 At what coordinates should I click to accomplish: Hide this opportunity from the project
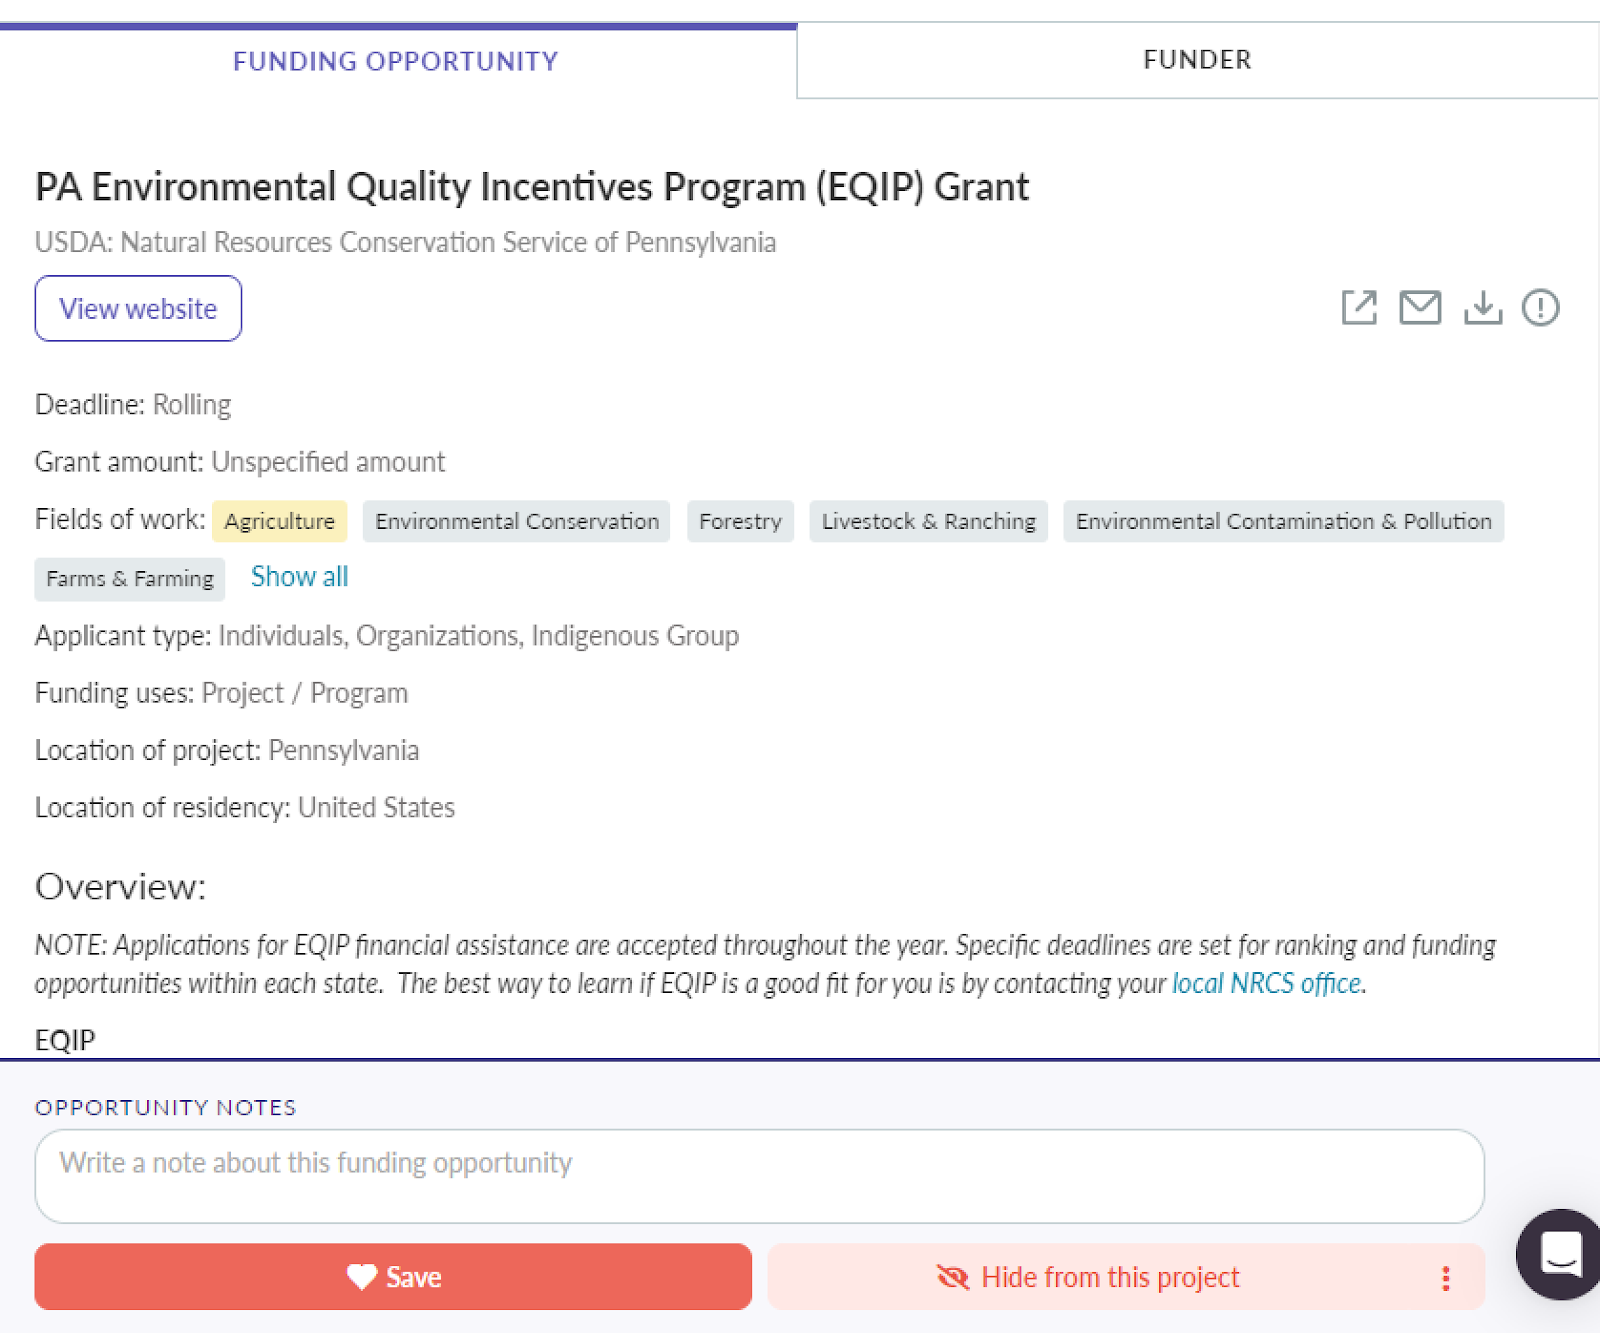(x=1110, y=1277)
